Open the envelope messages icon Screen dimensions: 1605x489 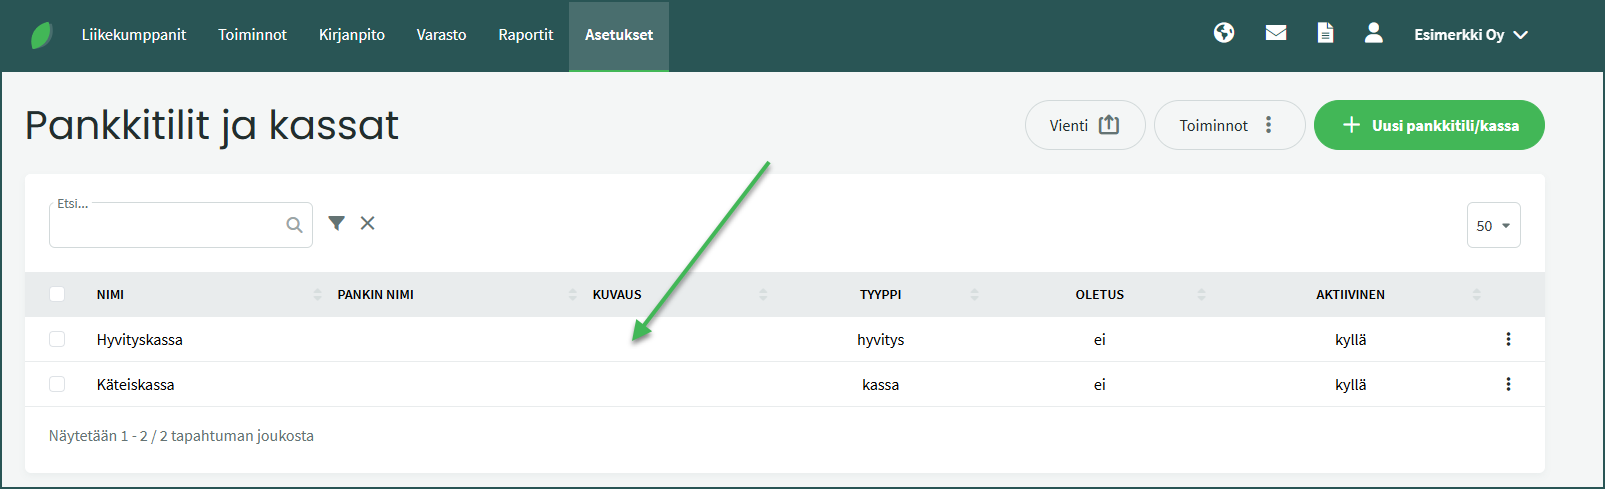click(1276, 33)
